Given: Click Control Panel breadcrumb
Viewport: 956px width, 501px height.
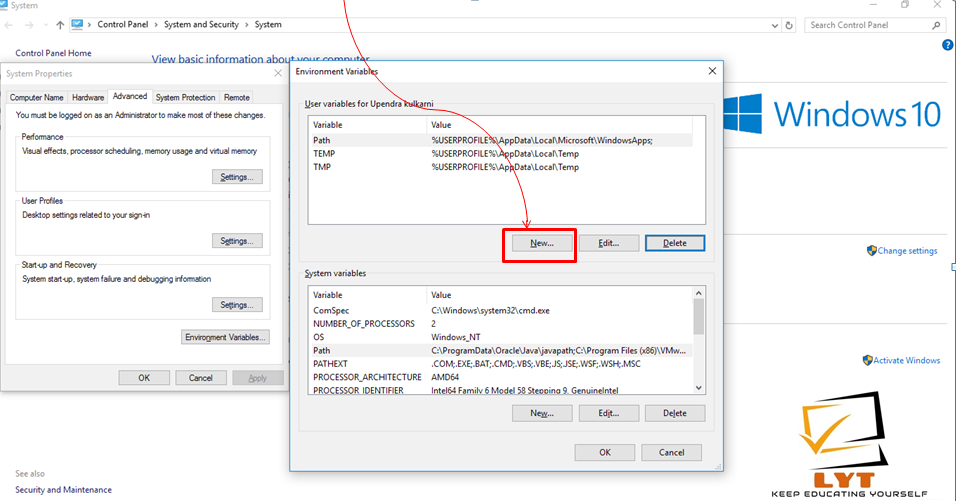Looking at the screenshot, I should pyautogui.click(x=123, y=24).
